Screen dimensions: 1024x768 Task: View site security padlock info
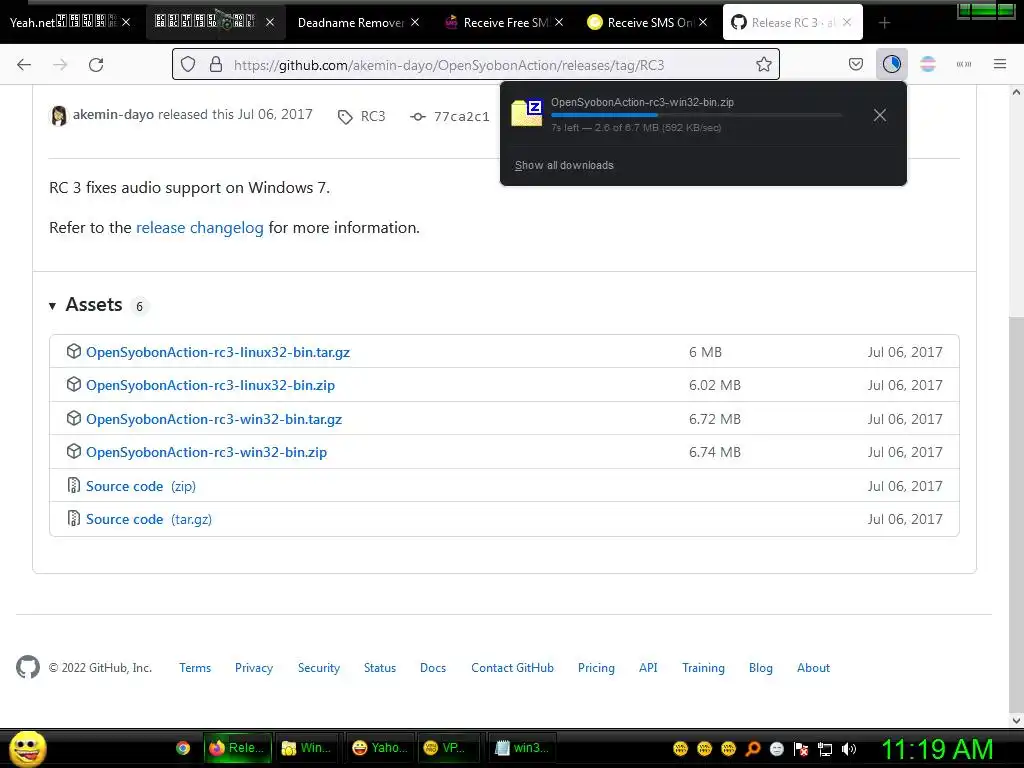click(216, 64)
